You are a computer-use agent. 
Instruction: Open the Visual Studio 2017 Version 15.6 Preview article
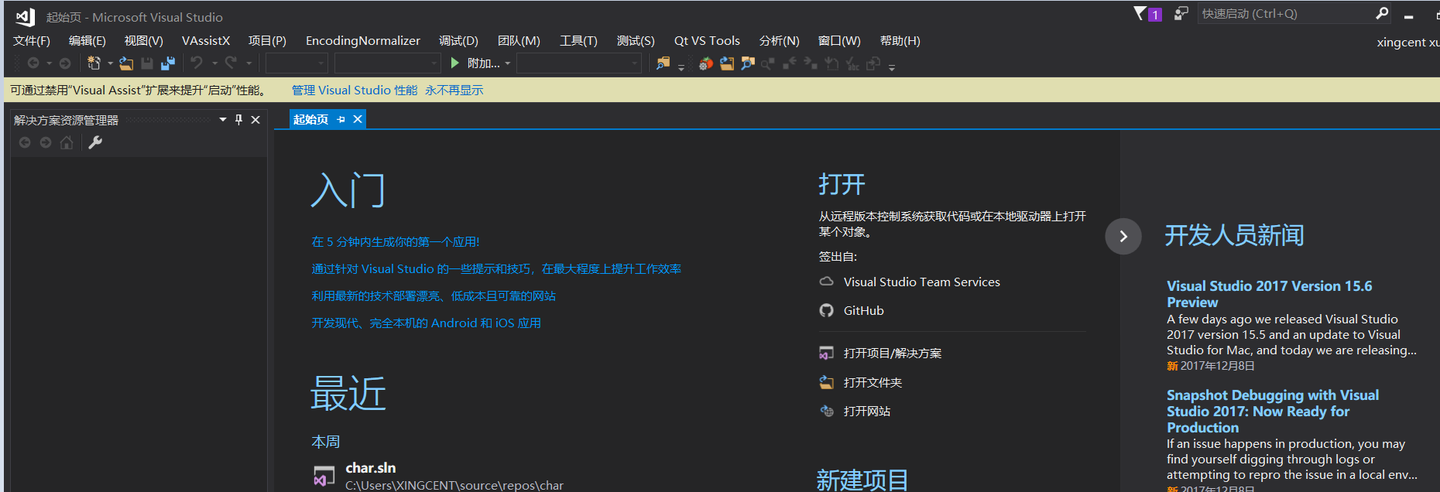pyautogui.click(x=1269, y=294)
